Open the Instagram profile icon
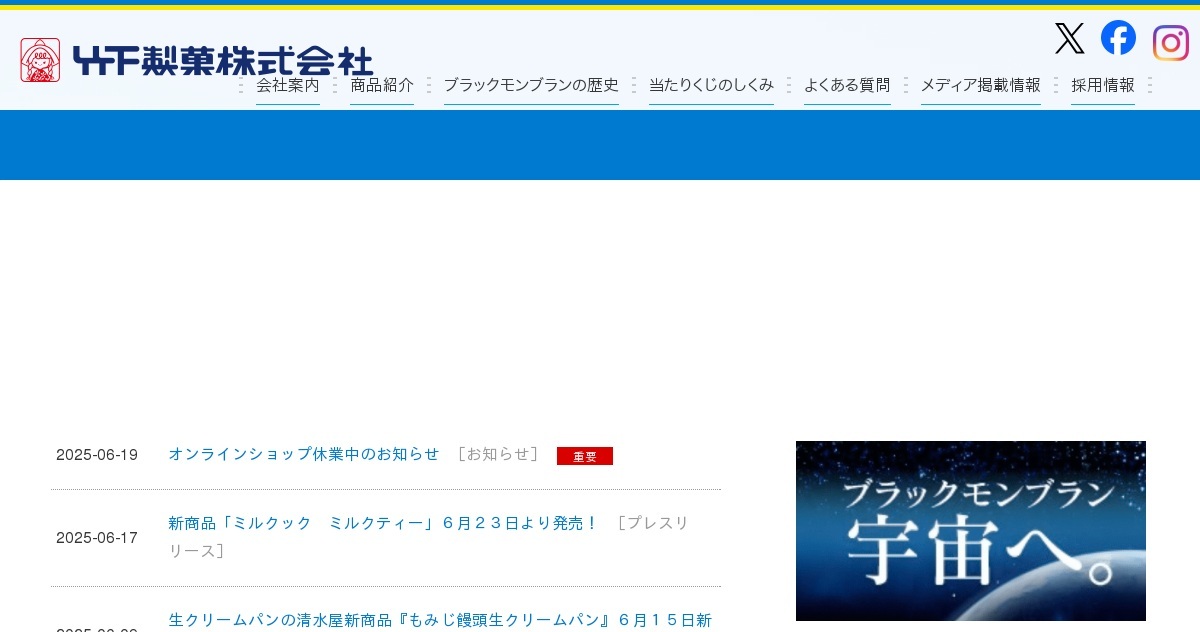 pyautogui.click(x=1170, y=43)
